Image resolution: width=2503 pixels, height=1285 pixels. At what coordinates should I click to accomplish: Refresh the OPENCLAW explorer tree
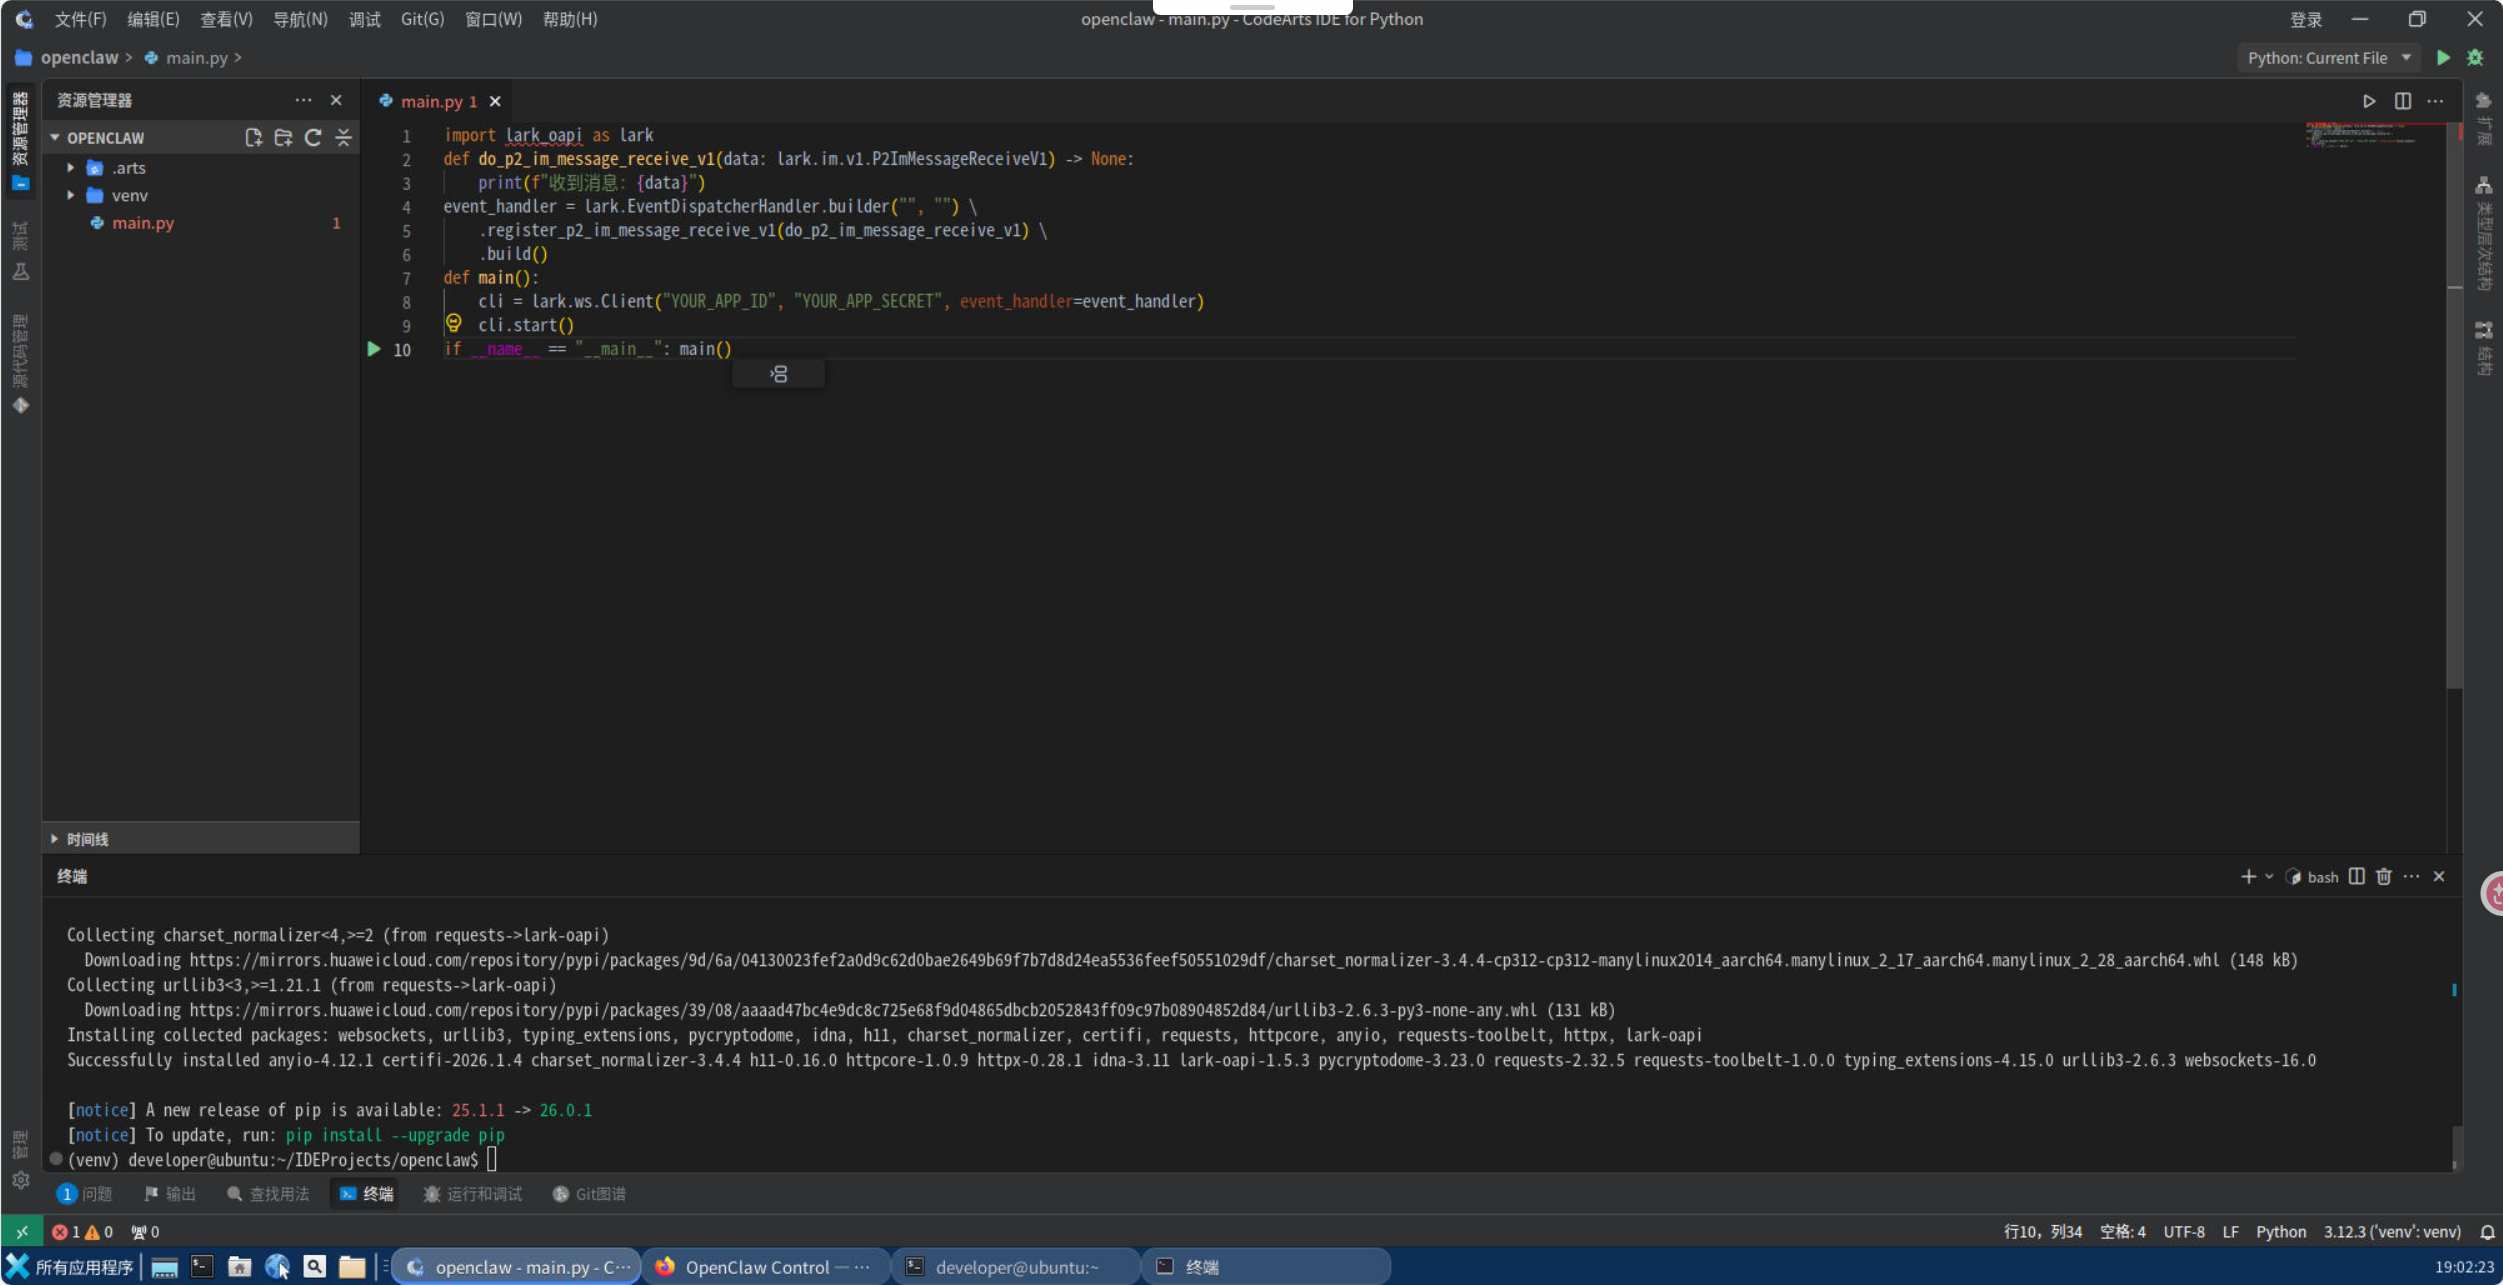pyautogui.click(x=313, y=138)
